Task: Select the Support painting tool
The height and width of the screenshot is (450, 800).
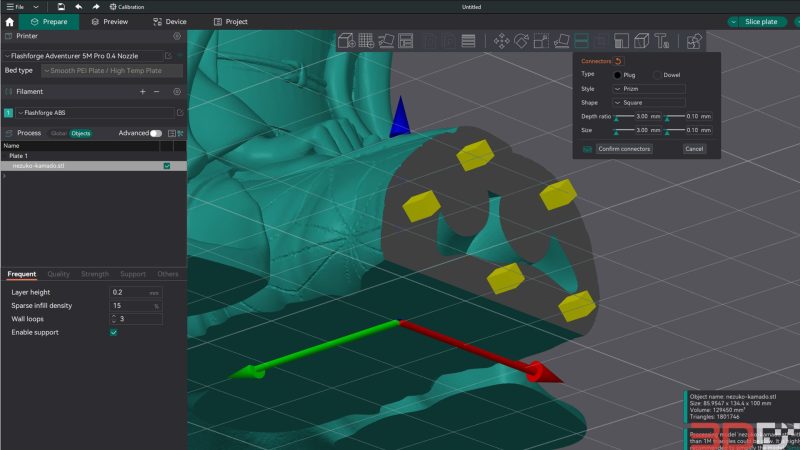Action: click(621, 41)
